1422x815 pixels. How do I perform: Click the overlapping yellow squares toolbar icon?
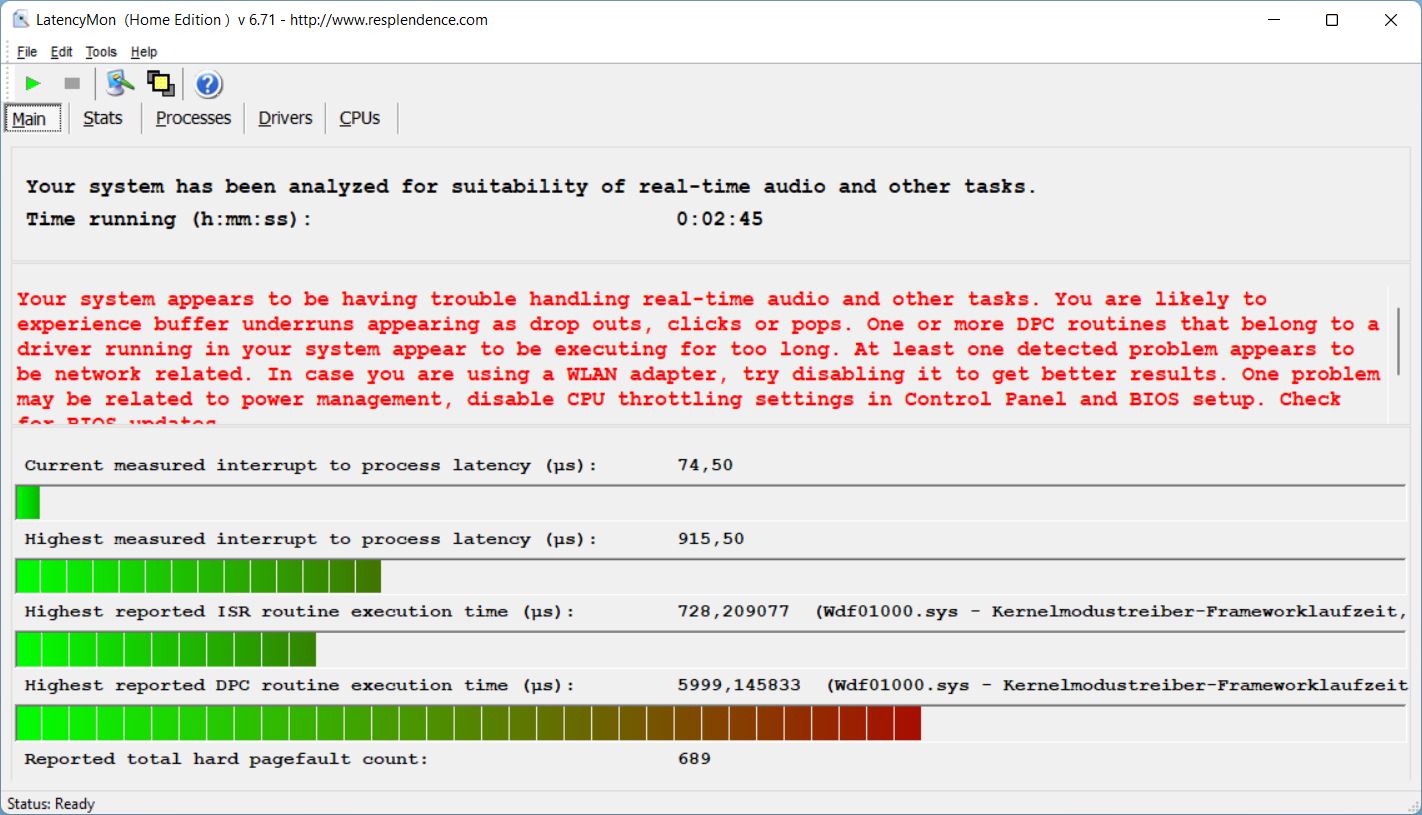[x=160, y=84]
